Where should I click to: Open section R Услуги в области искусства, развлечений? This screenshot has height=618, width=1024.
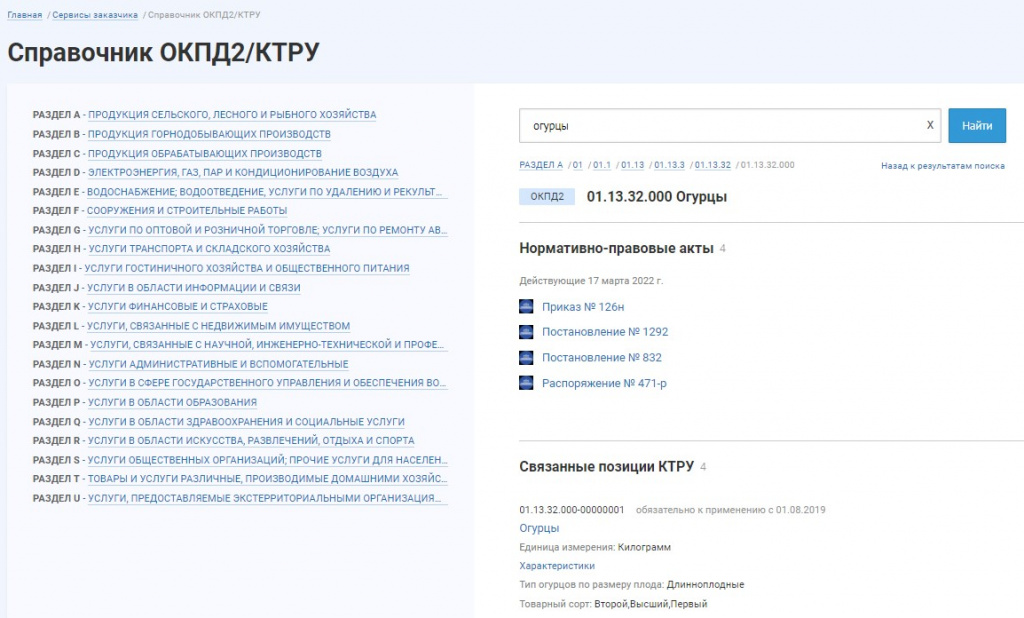[251, 440]
